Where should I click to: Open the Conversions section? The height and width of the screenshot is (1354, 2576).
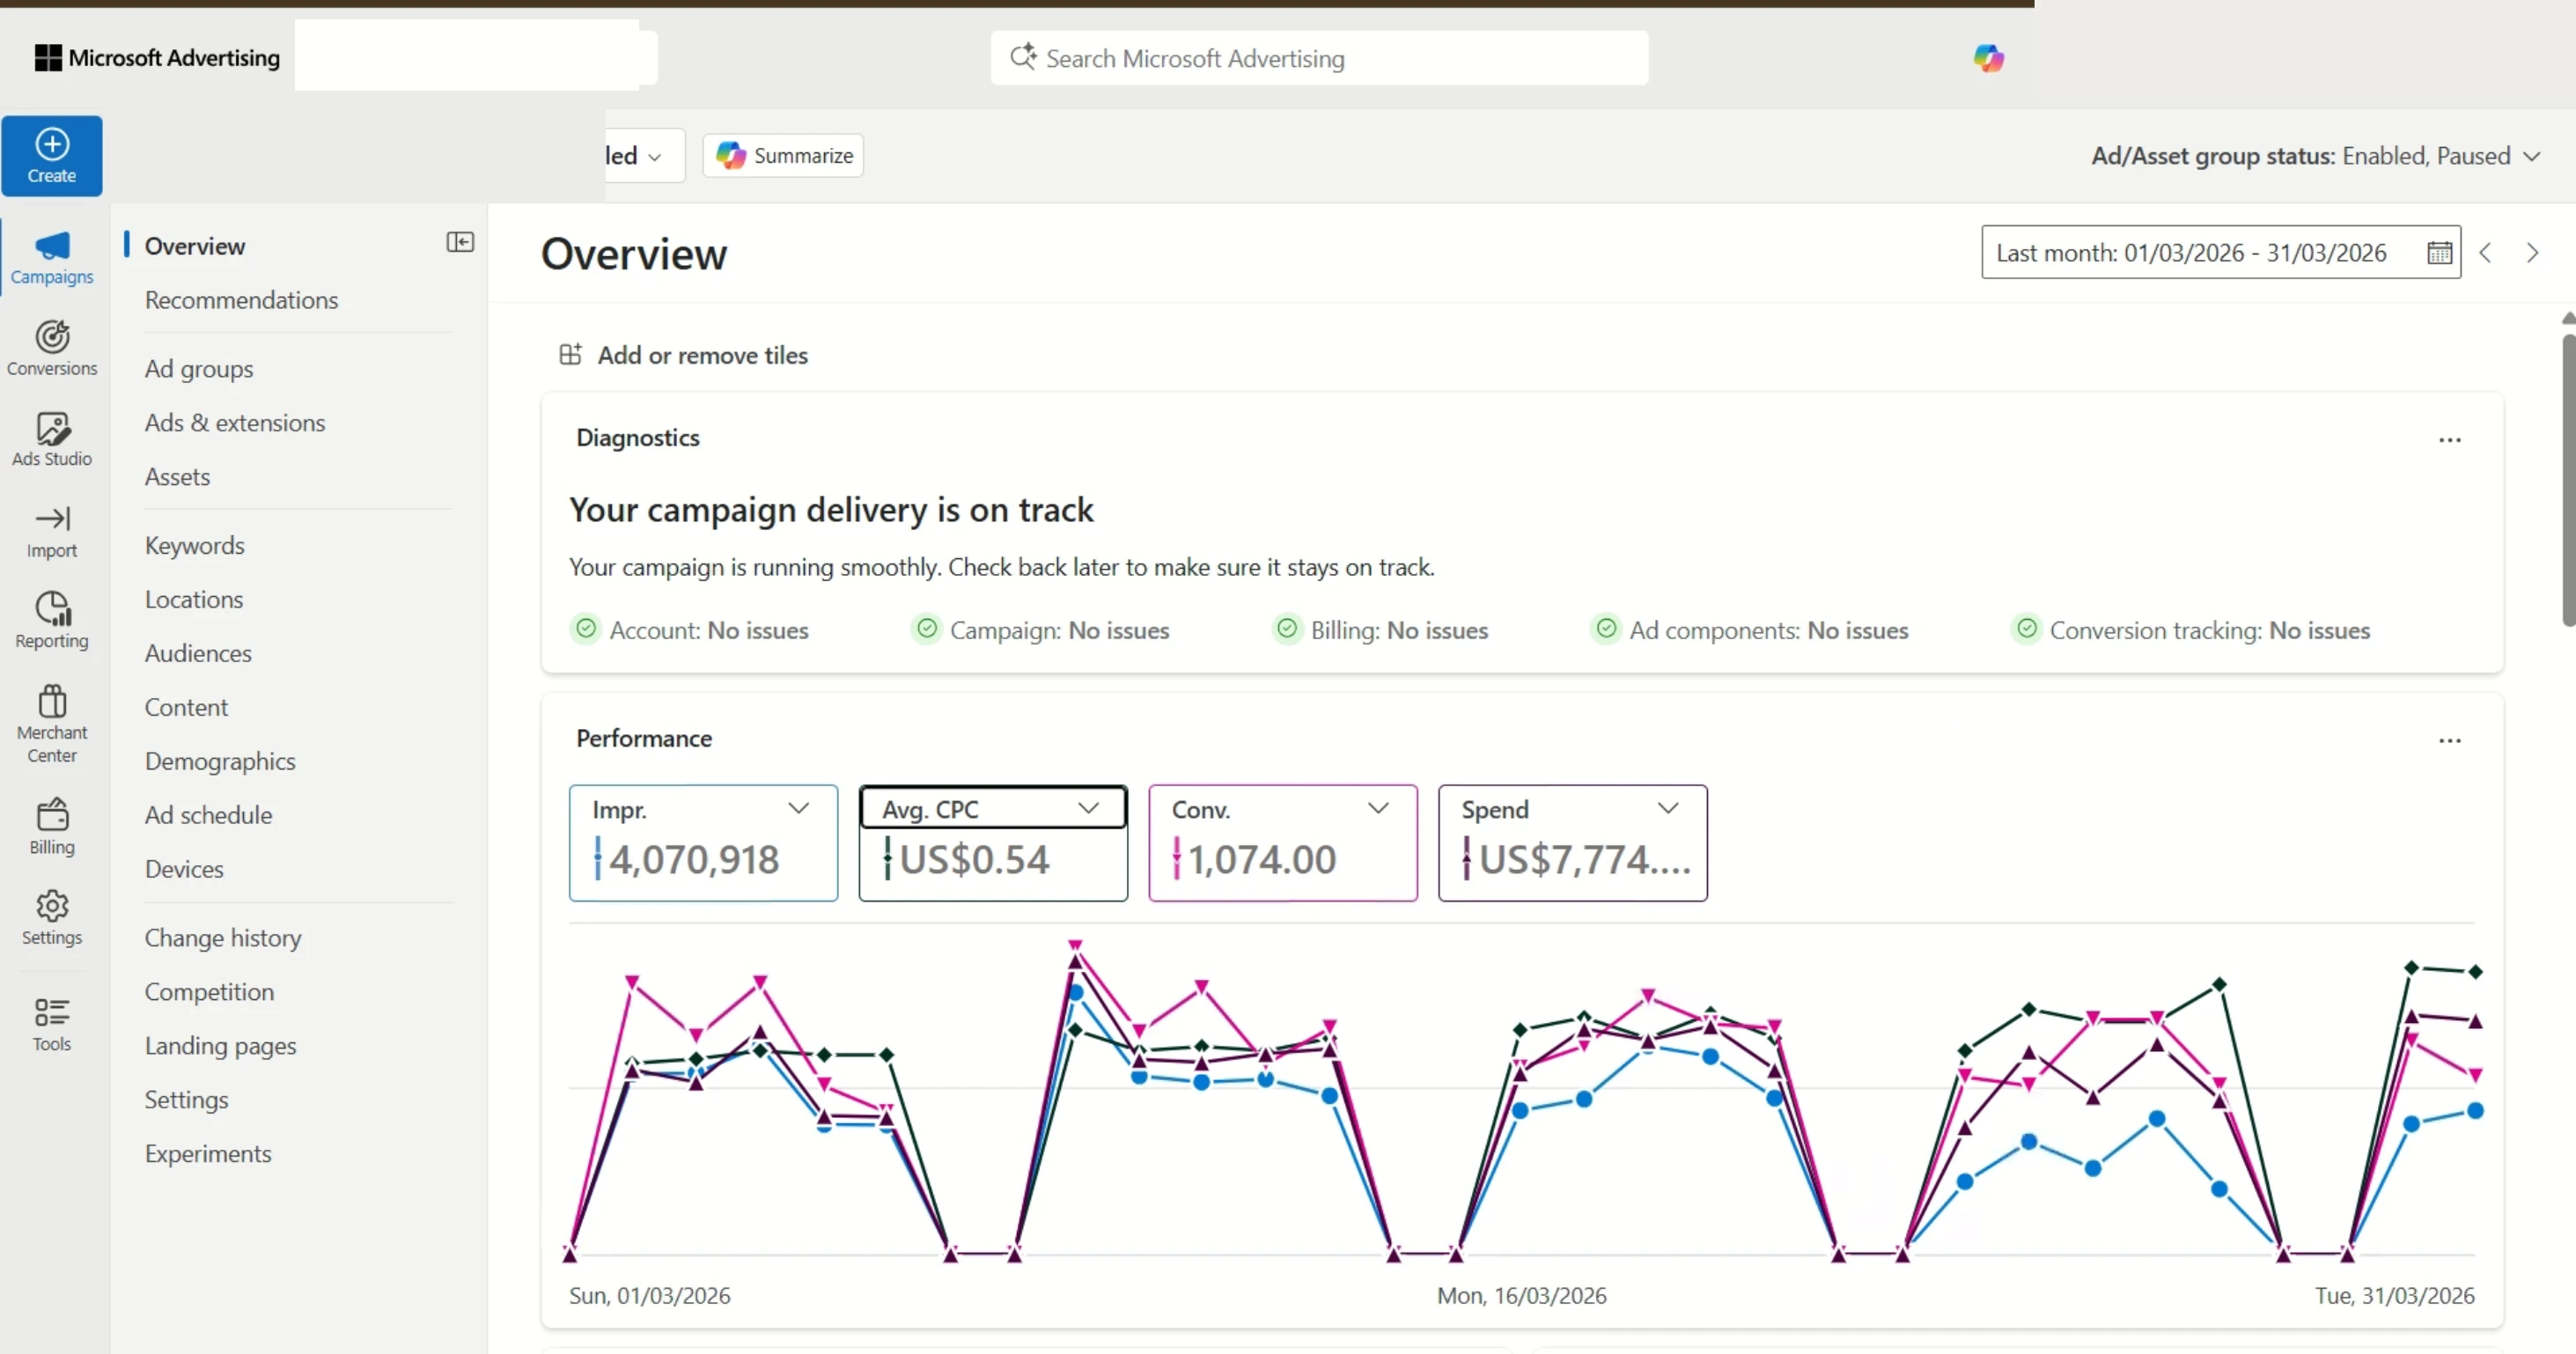(x=52, y=347)
